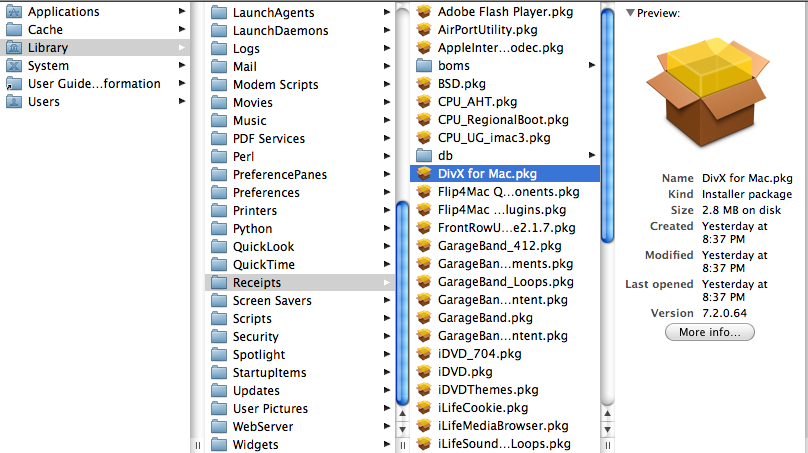The height and width of the screenshot is (453, 808).
Task: Select the iDVD_704.pkg package icon
Action: pyautogui.click(x=424, y=354)
